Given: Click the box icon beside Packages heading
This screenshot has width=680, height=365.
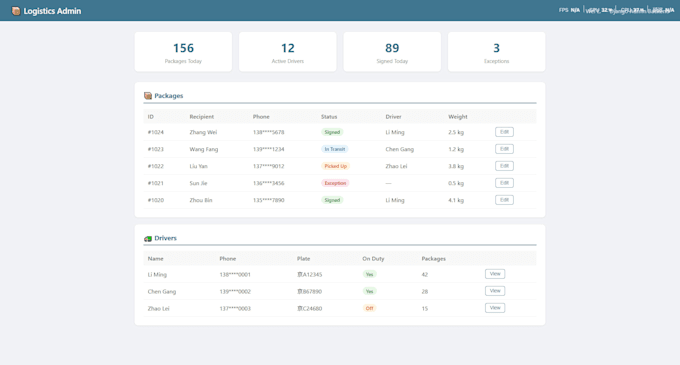Looking at the screenshot, I should tap(148, 96).
